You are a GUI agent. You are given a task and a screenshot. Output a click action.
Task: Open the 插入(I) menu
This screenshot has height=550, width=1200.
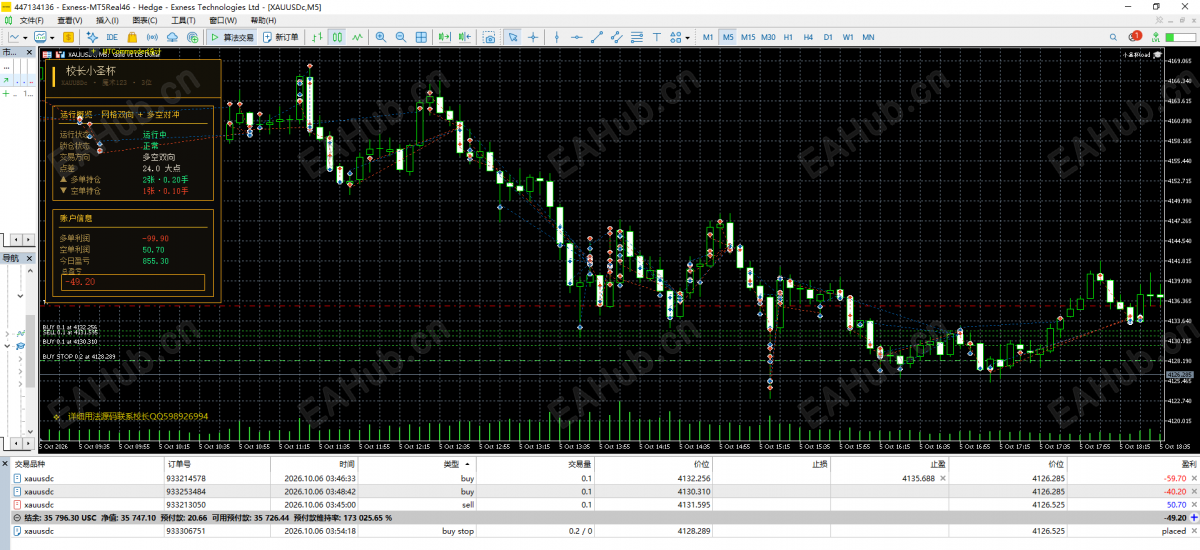[x=107, y=20]
